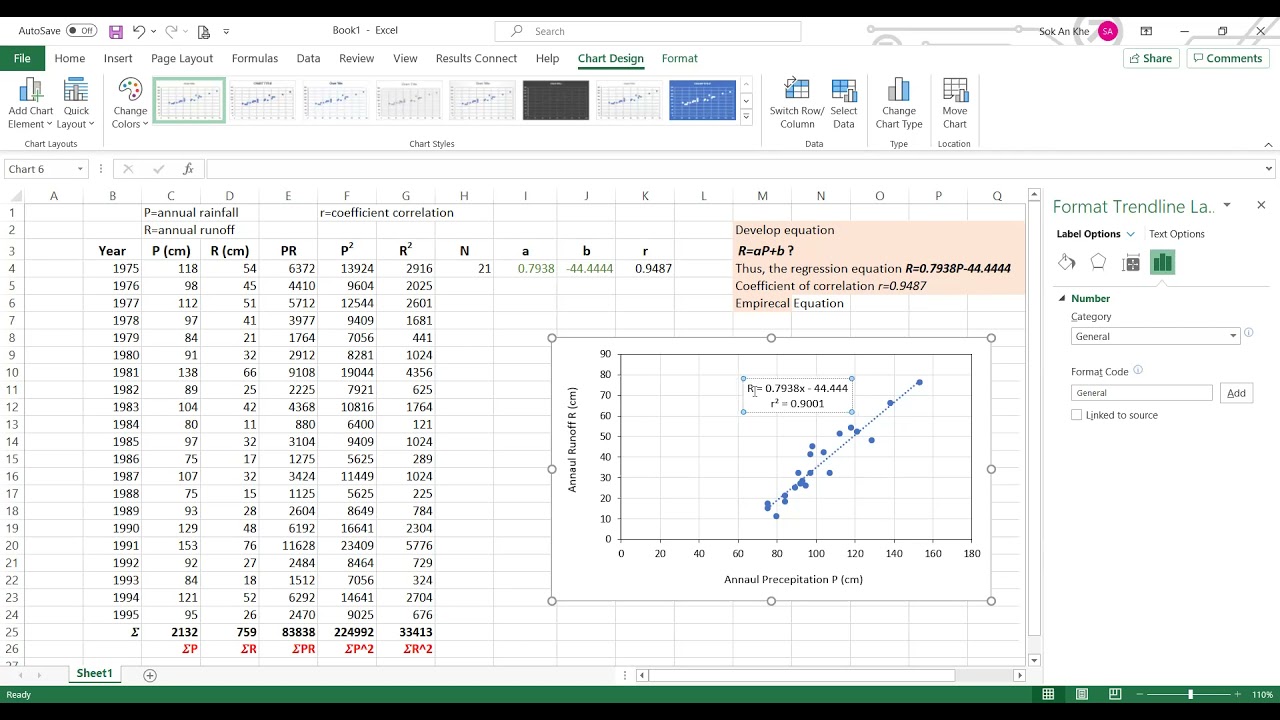Open the Name Box dropdown

tap(80, 169)
